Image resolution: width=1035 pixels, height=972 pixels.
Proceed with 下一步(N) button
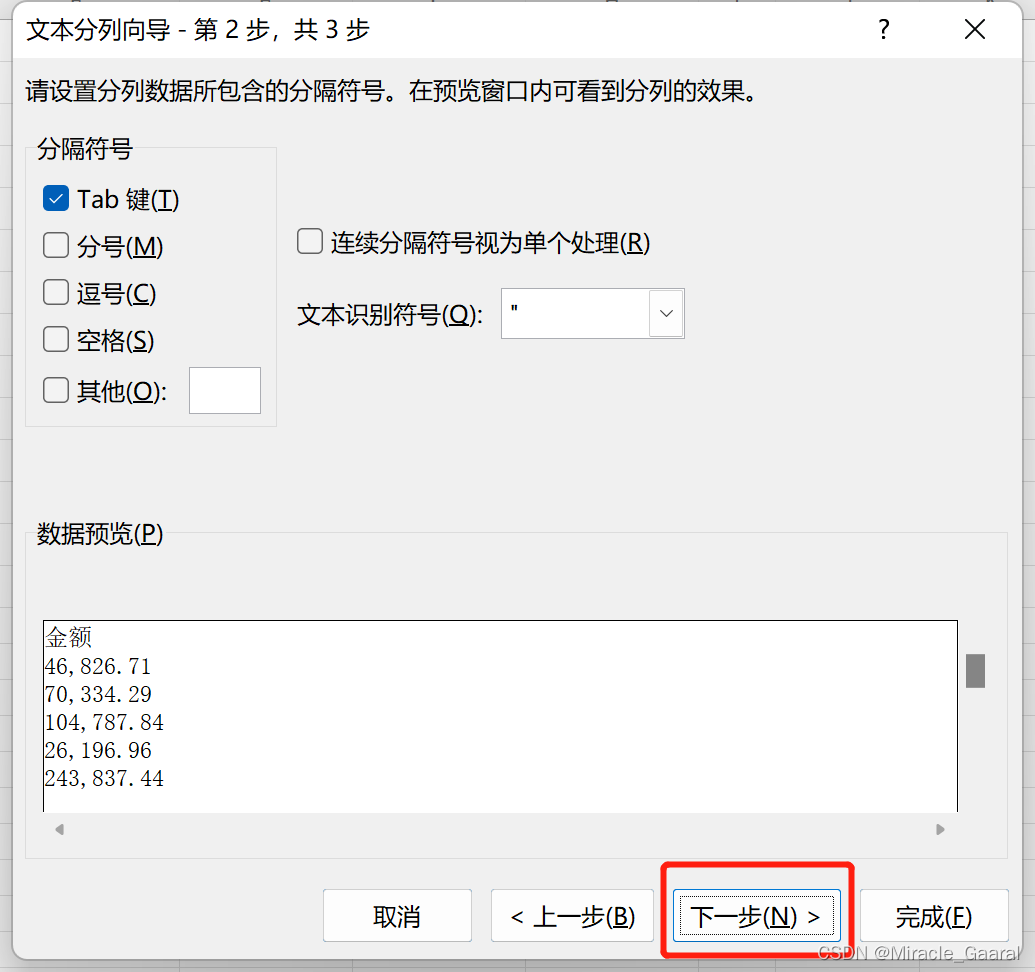pos(756,915)
